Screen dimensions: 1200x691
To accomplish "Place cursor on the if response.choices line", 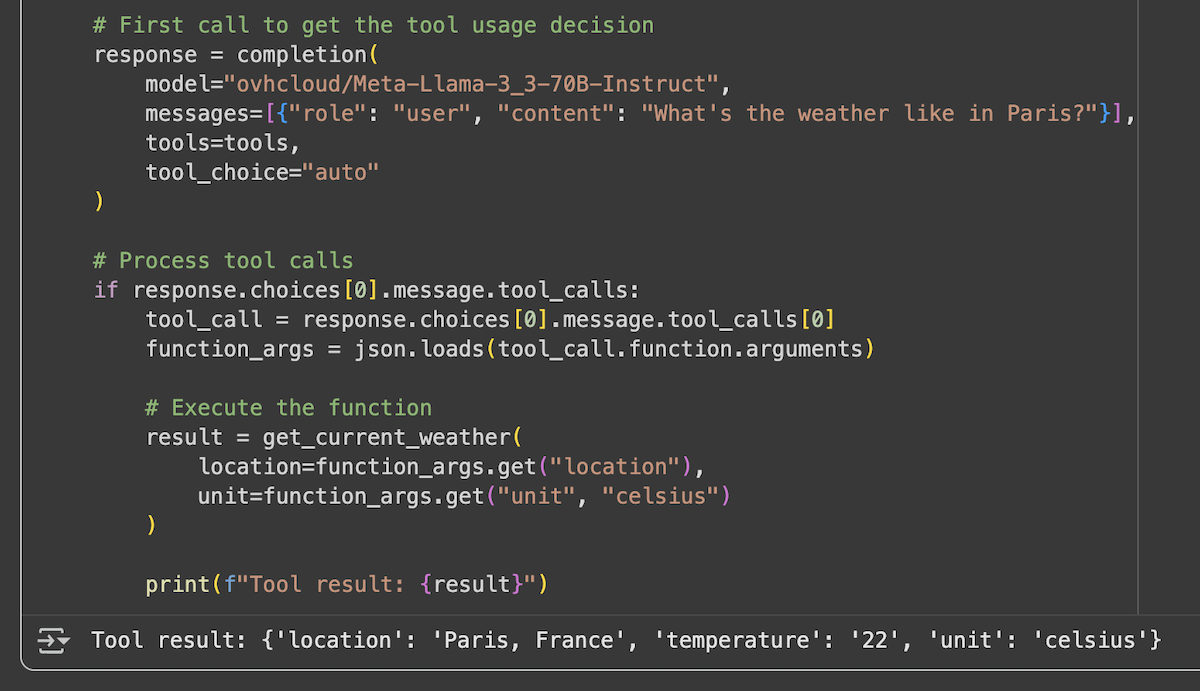I will pos(365,290).
